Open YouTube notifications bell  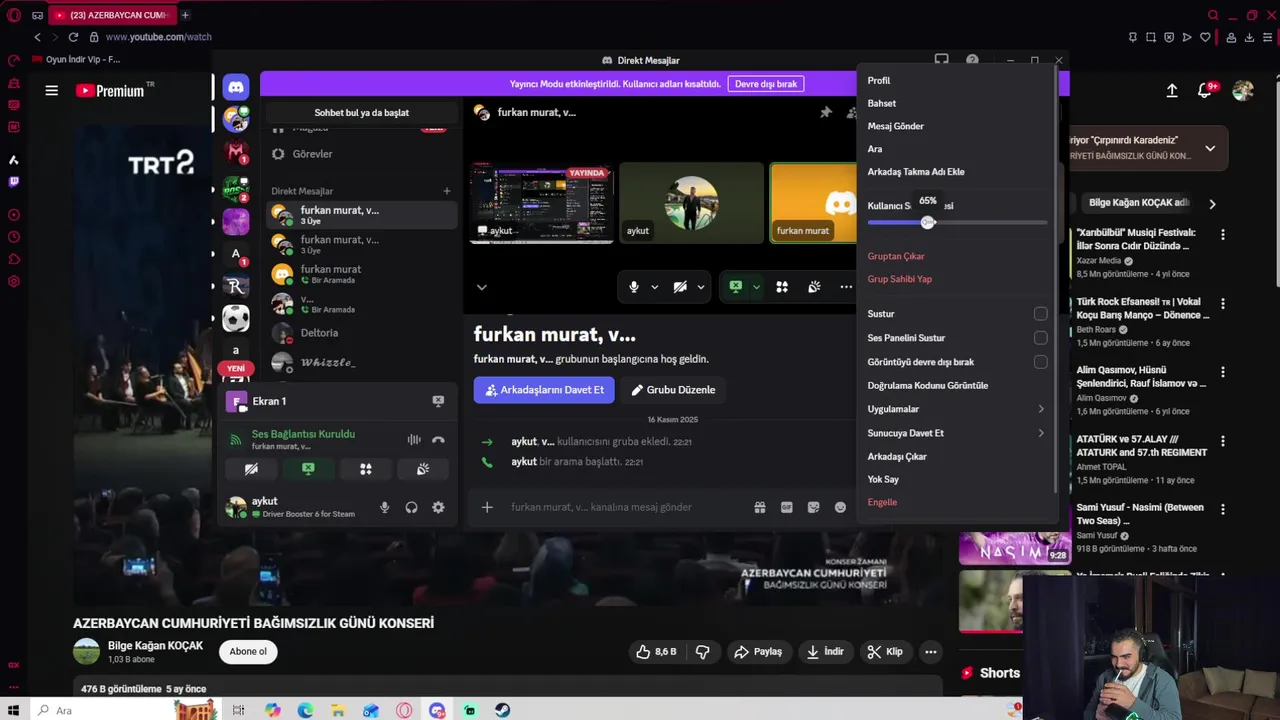(x=1205, y=90)
